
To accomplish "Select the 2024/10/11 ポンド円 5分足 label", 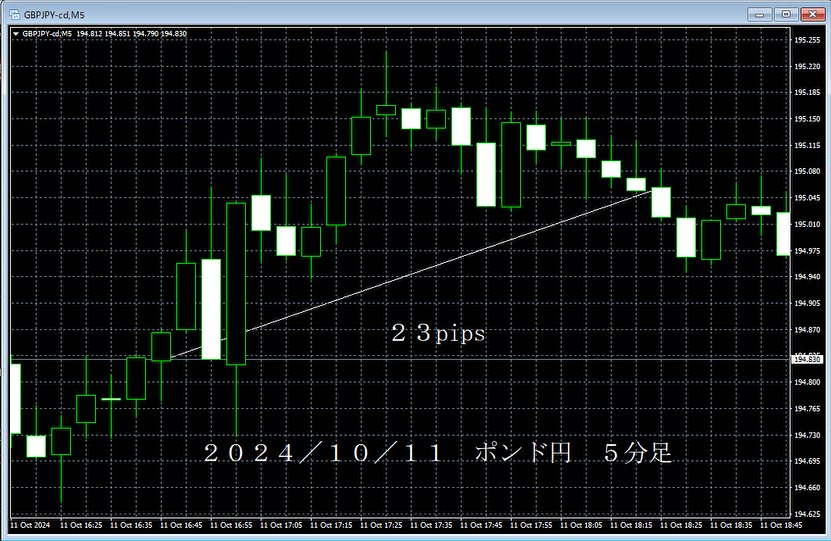I will (438, 453).
